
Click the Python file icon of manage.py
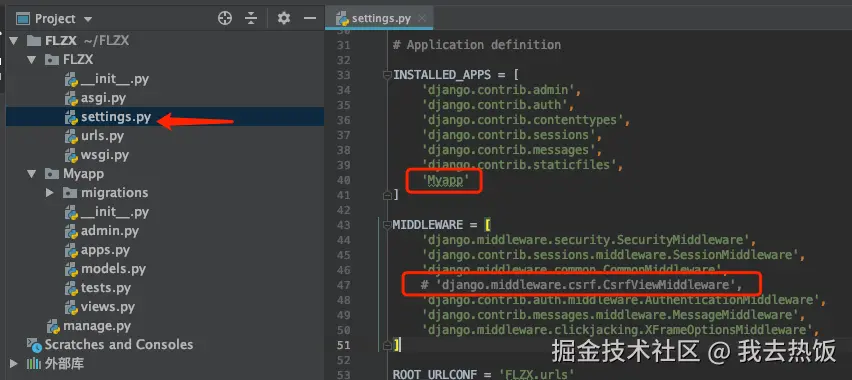pos(53,326)
